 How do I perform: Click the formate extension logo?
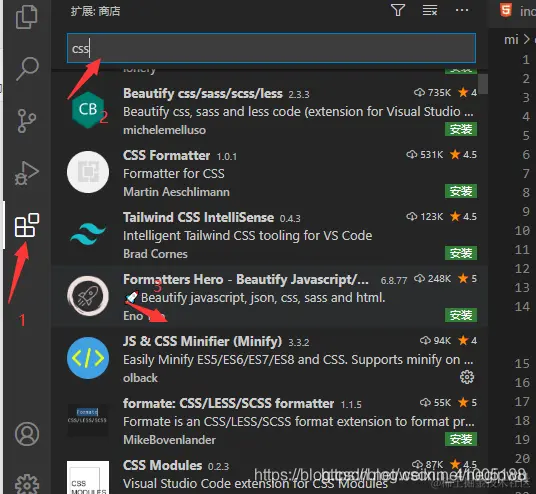coord(88,419)
